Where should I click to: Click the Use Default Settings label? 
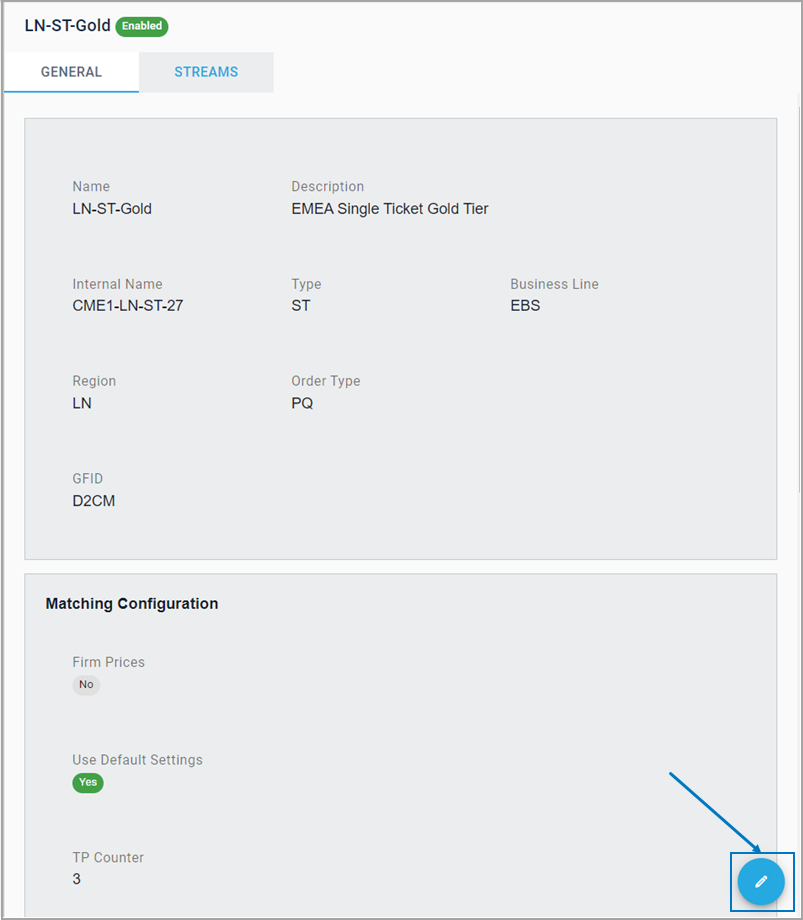coord(137,760)
